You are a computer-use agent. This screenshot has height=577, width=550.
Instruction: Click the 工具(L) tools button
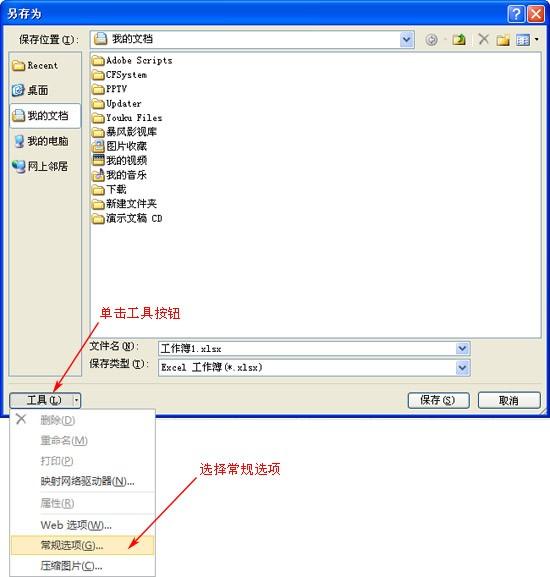click(45, 400)
